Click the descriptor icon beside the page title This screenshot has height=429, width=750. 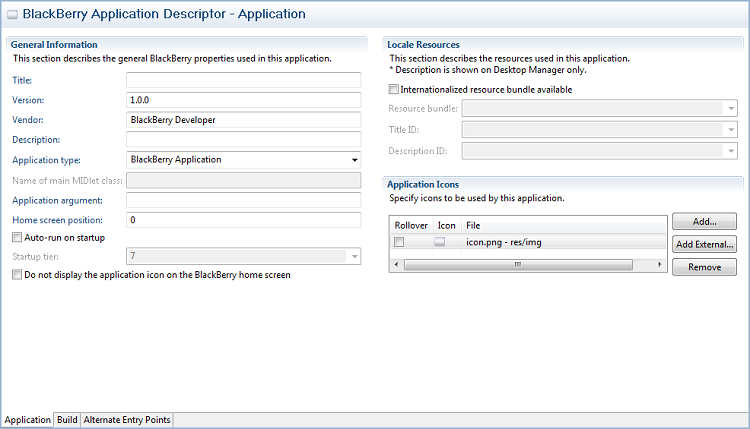click(12, 15)
